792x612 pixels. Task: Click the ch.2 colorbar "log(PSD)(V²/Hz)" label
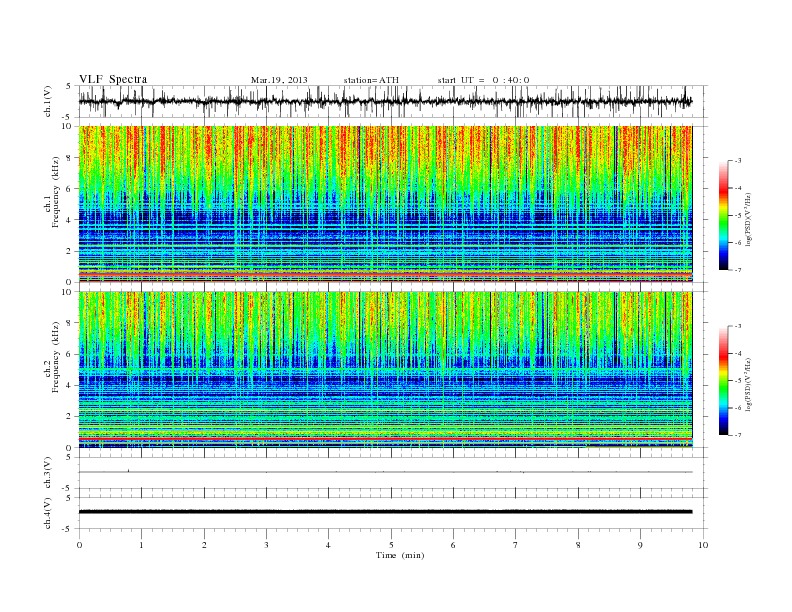click(748, 385)
